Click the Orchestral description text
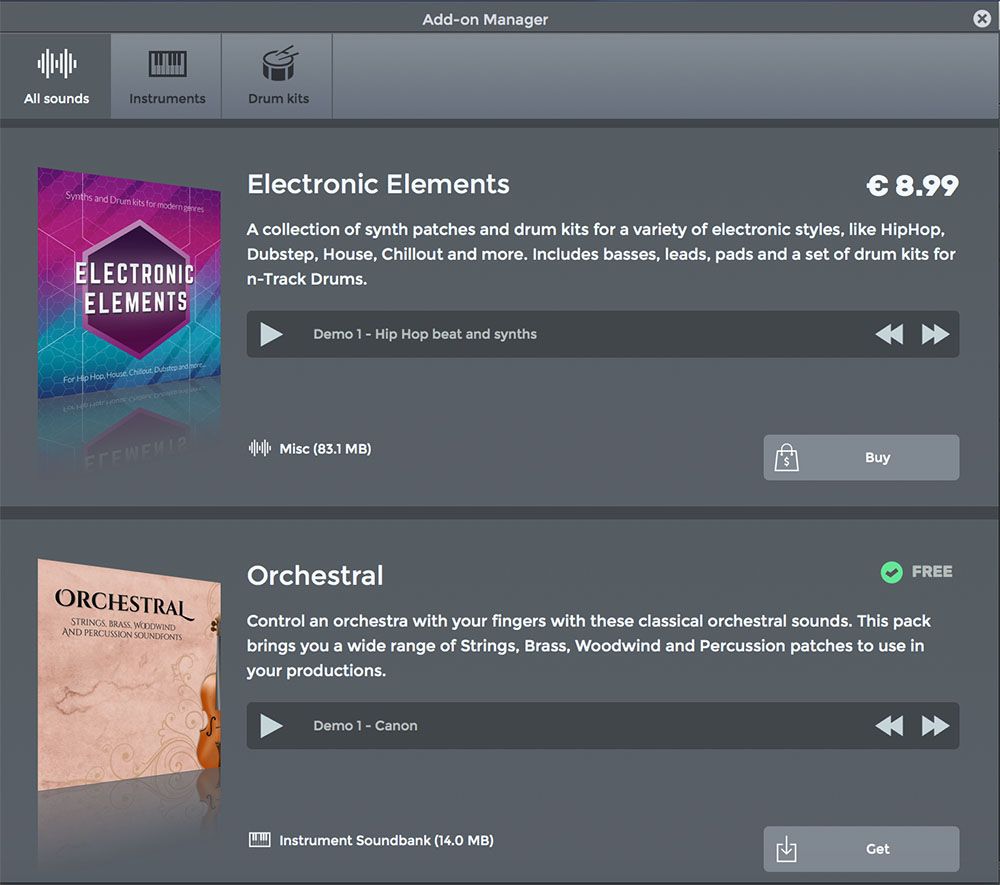The image size is (1000, 885). pos(589,645)
